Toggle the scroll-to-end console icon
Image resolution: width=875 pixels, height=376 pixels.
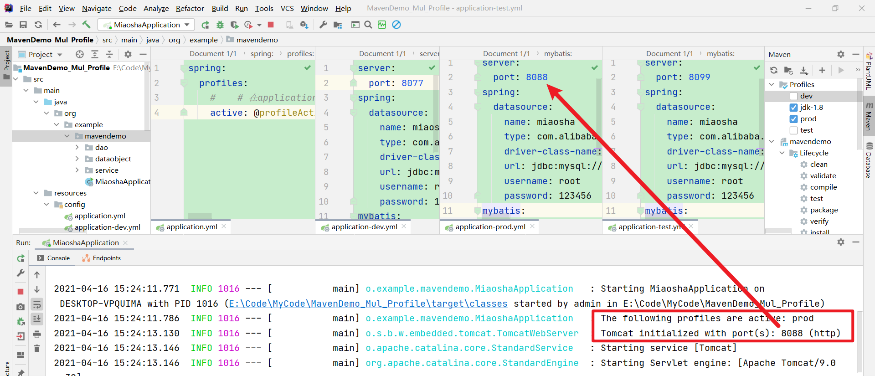click(37, 319)
